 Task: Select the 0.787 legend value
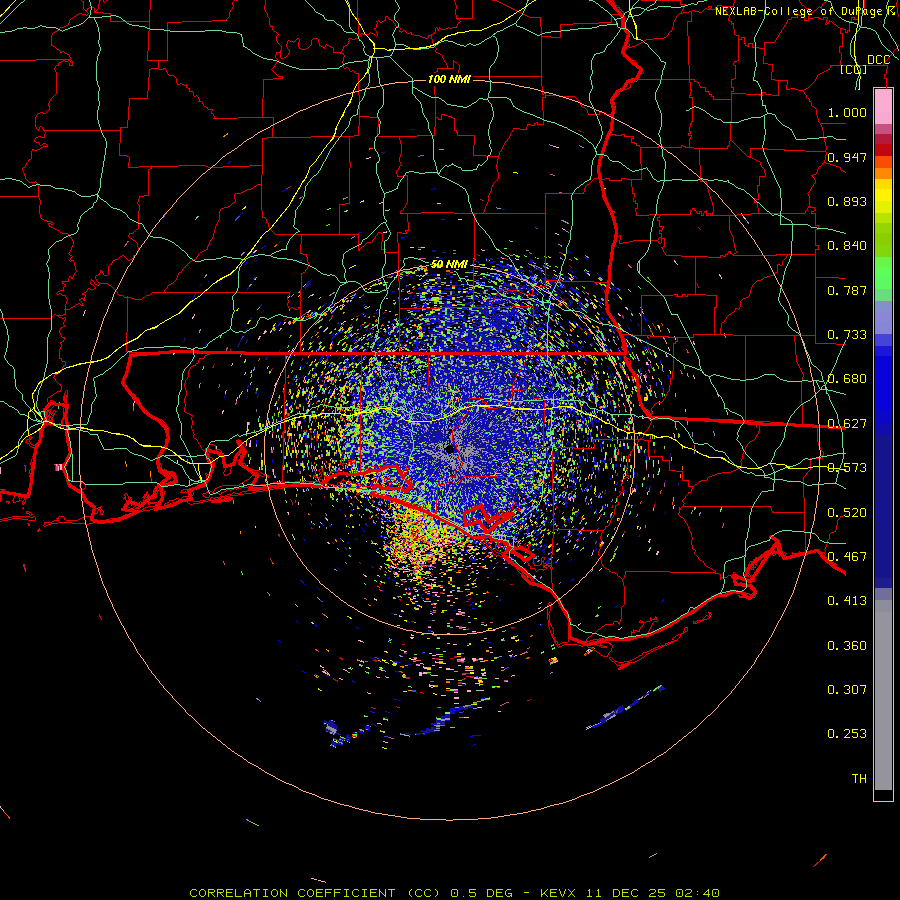[847, 290]
